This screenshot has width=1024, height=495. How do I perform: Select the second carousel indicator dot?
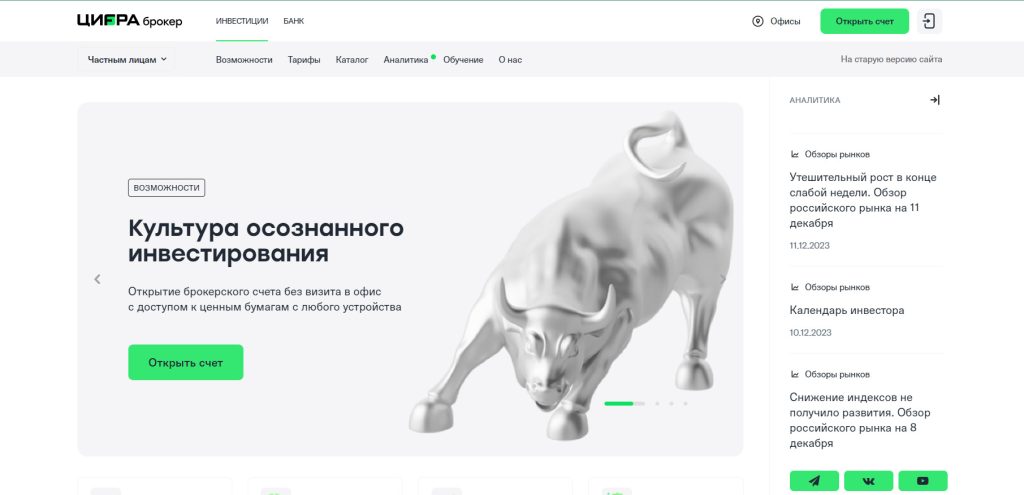(657, 404)
